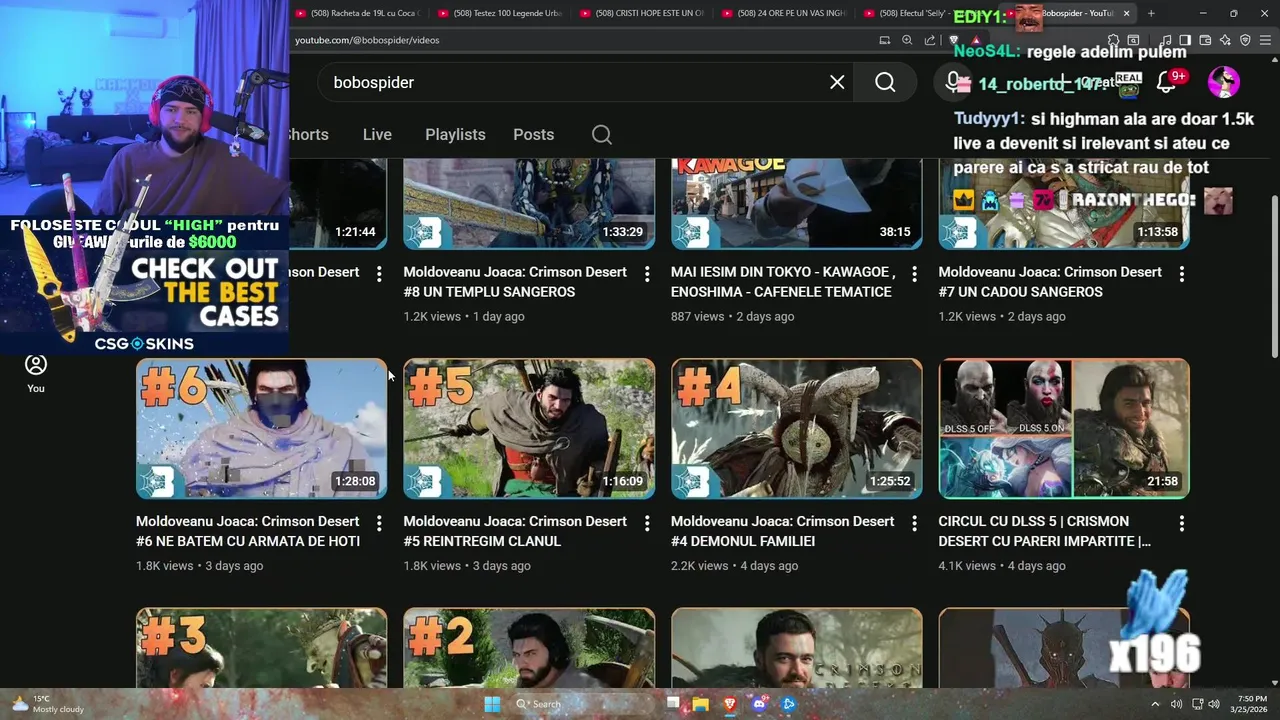
Task: Open the You sidebar section
Action: [x=36, y=373]
